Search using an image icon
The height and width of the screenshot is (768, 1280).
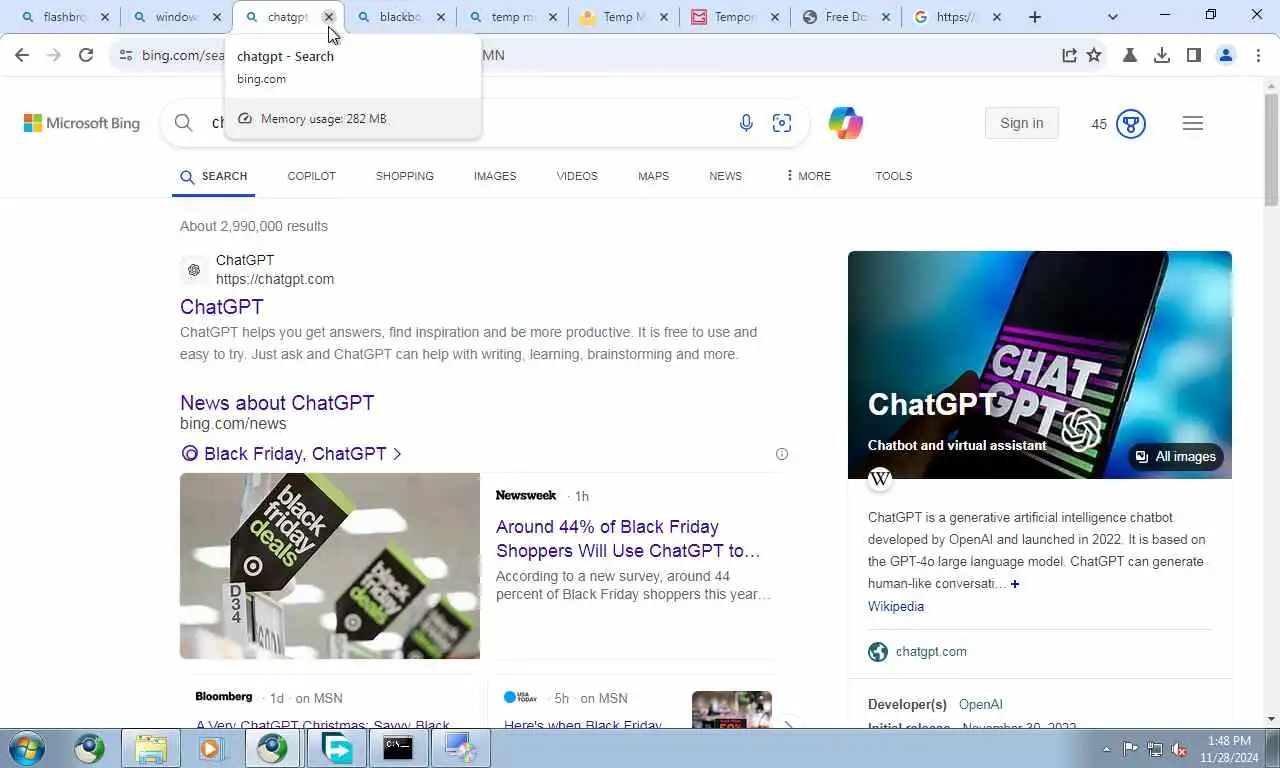pyautogui.click(x=782, y=123)
